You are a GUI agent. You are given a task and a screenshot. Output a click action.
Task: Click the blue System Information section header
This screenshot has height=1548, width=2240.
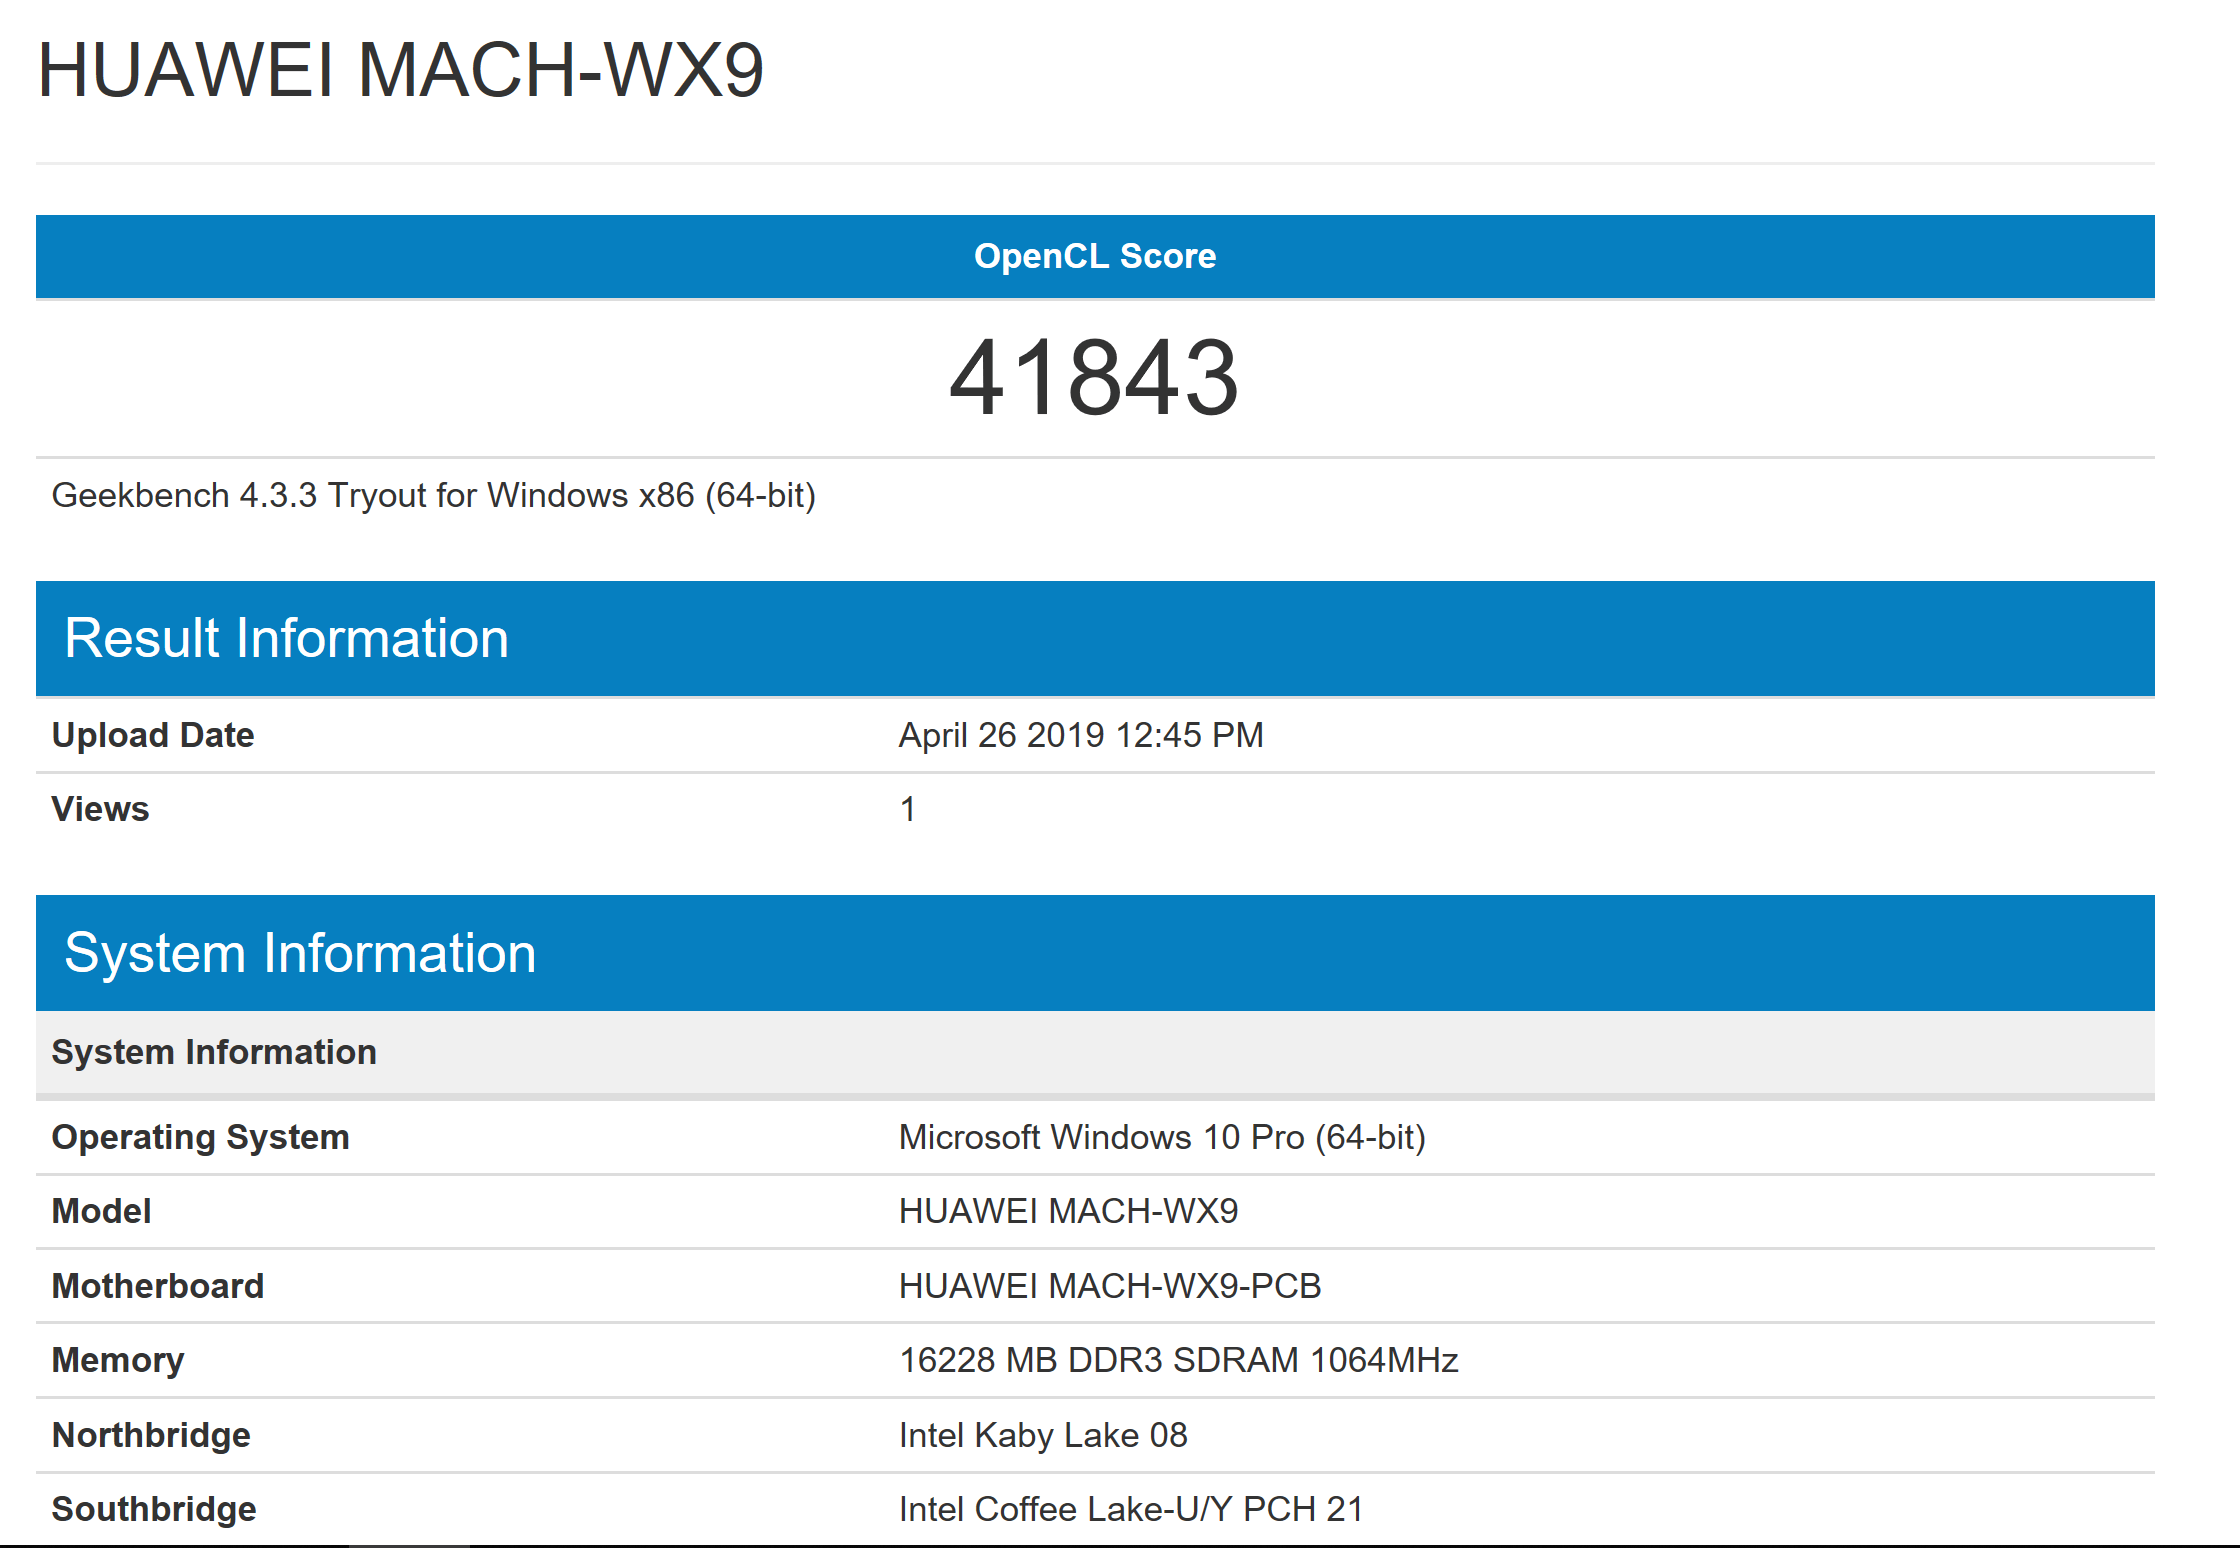[x=300, y=953]
